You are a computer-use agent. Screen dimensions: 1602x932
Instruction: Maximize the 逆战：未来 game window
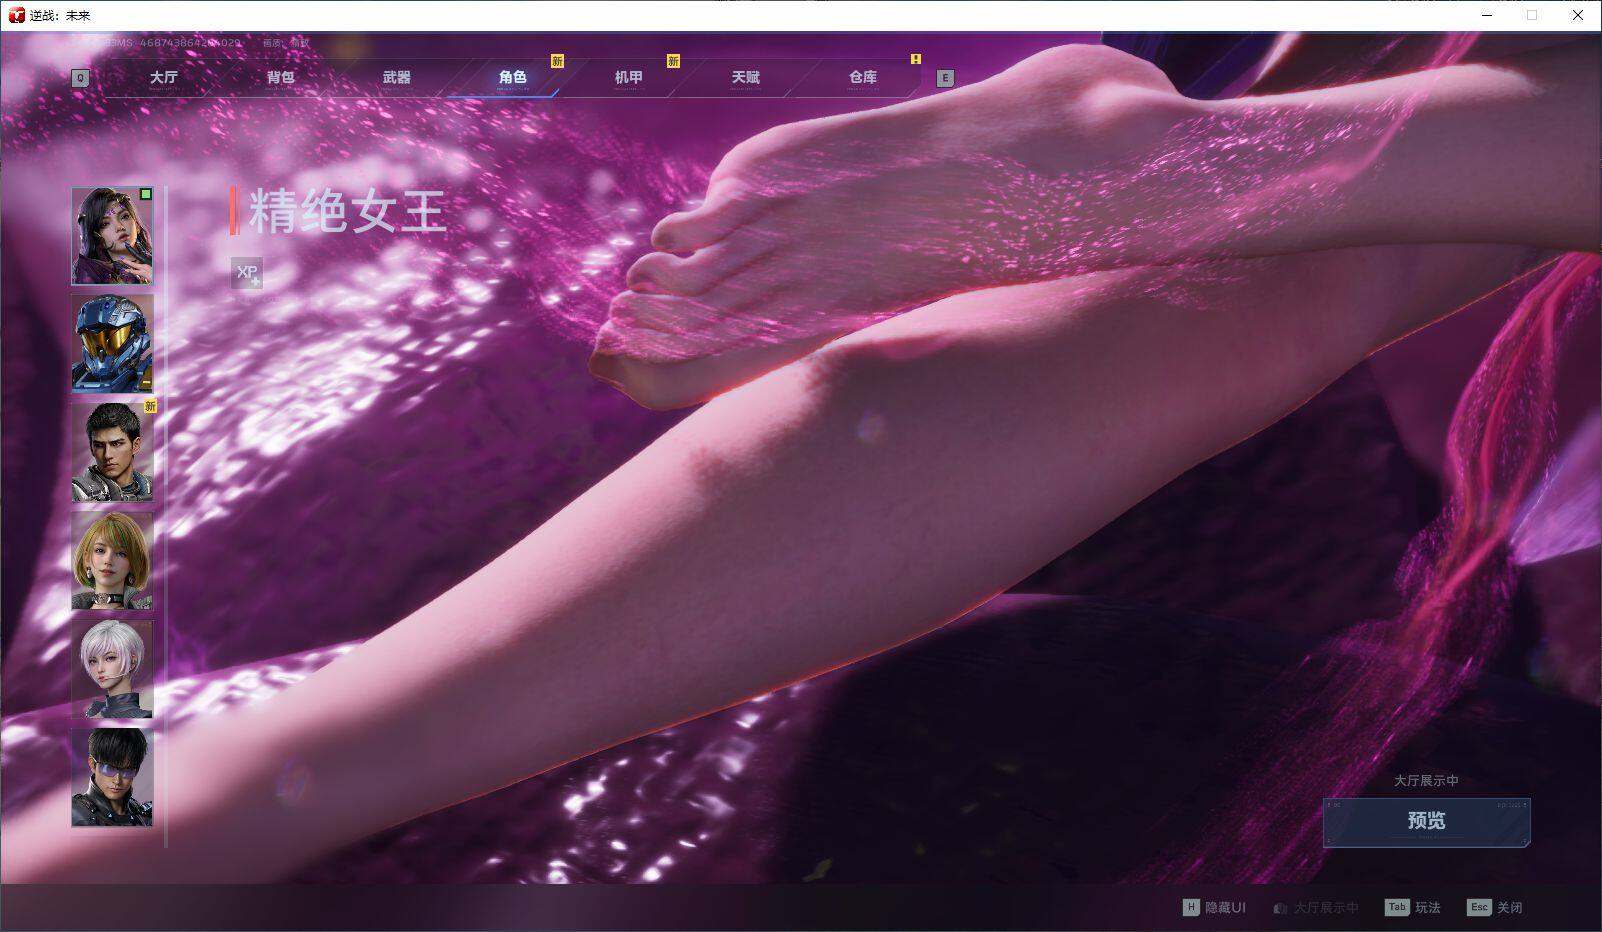1532,15
